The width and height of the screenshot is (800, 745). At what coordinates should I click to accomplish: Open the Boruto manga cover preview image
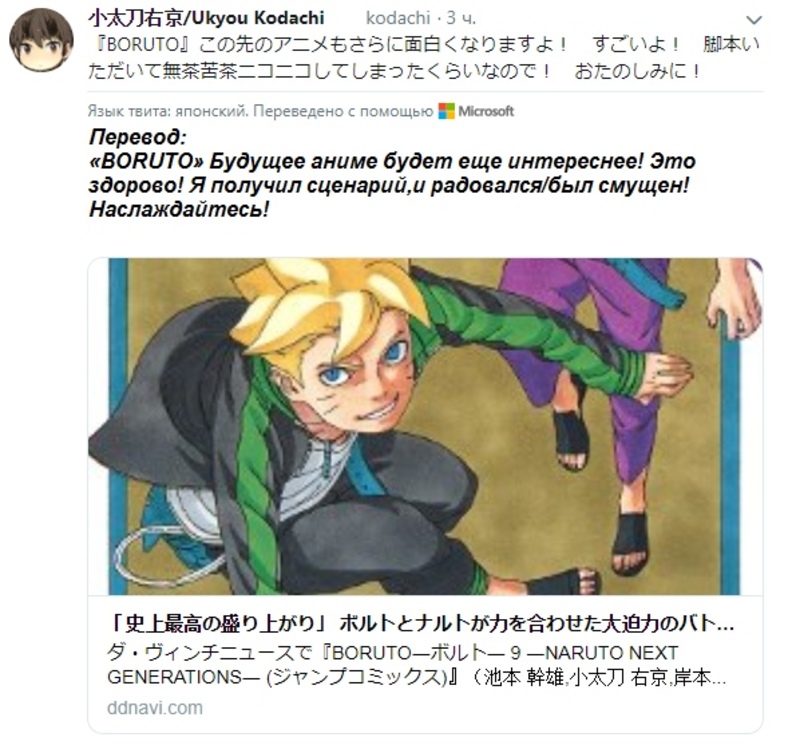(x=425, y=426)
